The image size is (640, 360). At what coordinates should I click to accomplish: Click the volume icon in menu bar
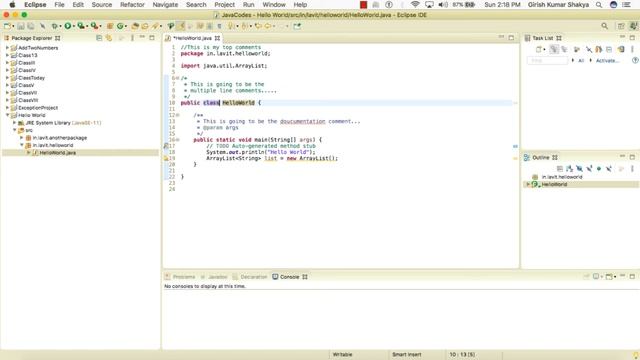click(443, 5)
